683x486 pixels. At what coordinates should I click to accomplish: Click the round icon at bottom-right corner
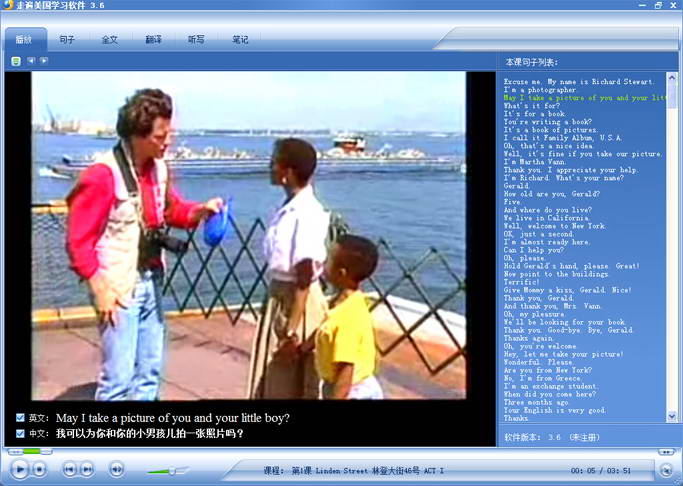(x=666, y=470)
